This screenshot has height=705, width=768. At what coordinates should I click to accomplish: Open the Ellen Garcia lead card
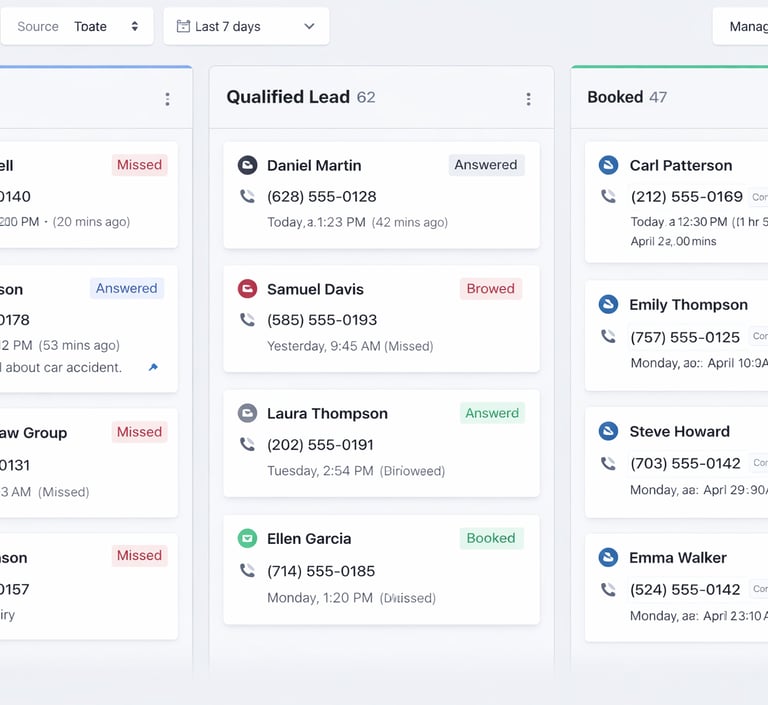point(382,569)
